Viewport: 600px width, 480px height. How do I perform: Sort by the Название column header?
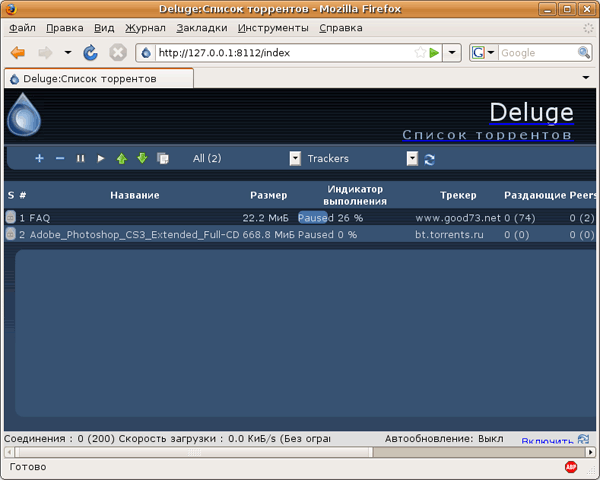pyautogui.click(x=135, y=195)
